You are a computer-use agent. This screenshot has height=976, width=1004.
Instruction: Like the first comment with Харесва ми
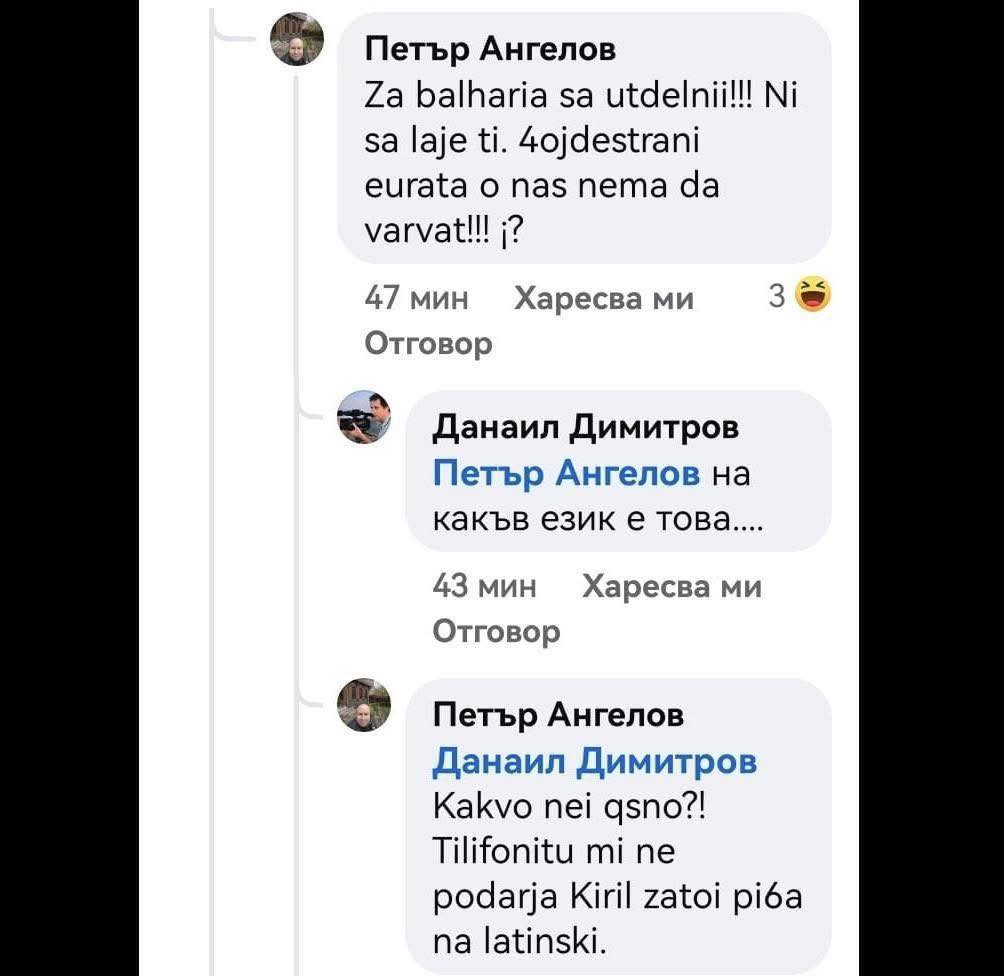(x=603, y=298)
